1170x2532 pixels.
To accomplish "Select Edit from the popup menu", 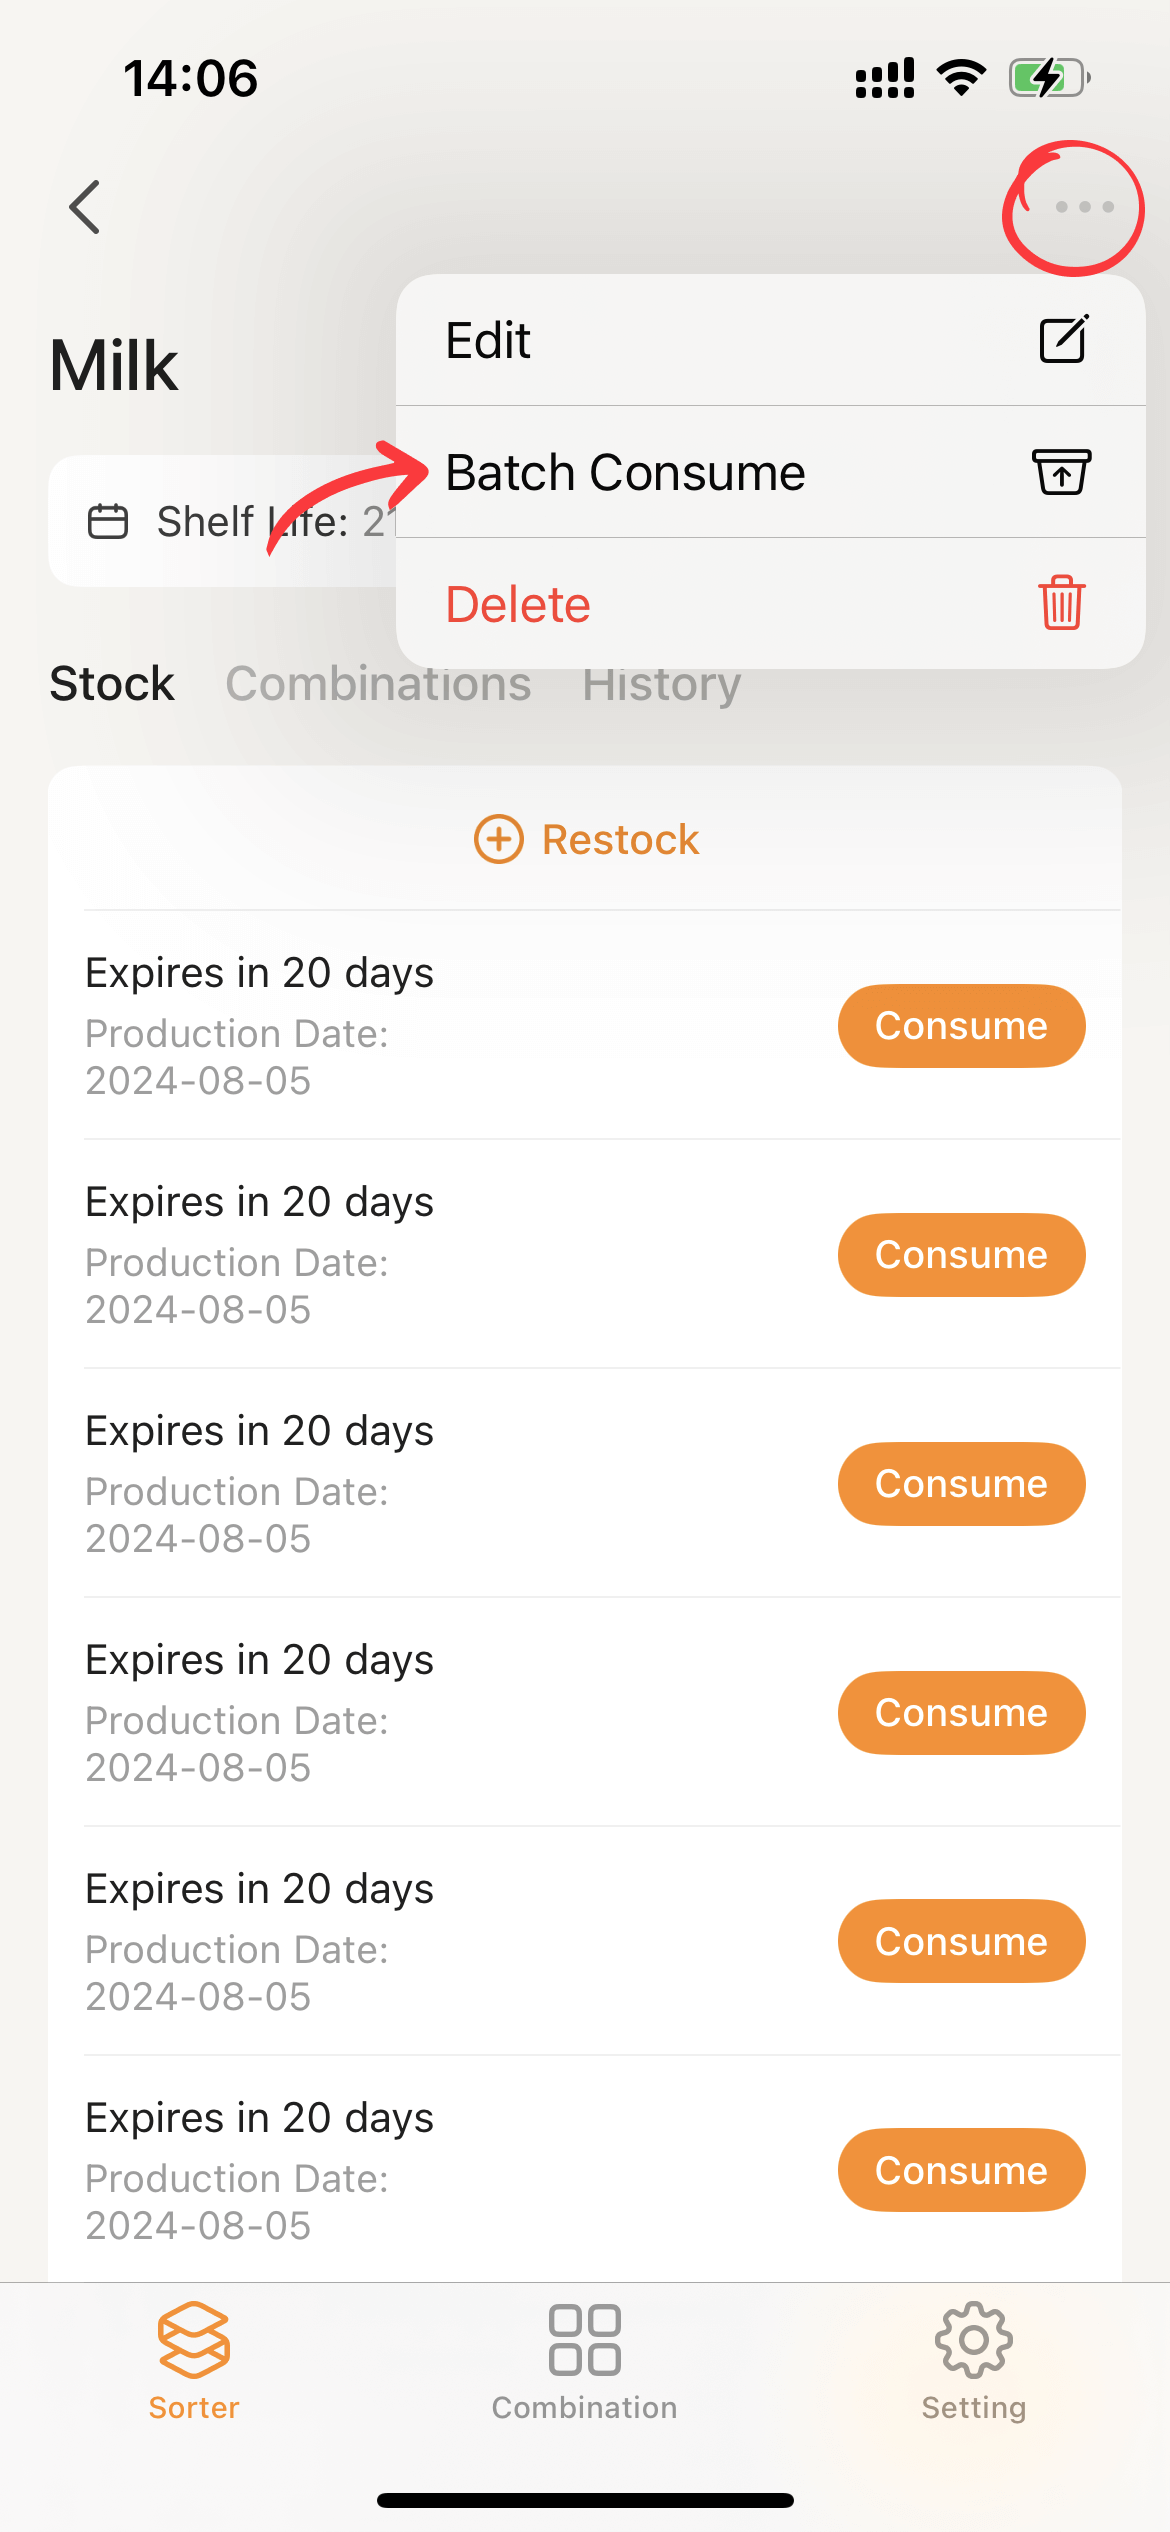I will pyautogui.click(x=488, y=341).
